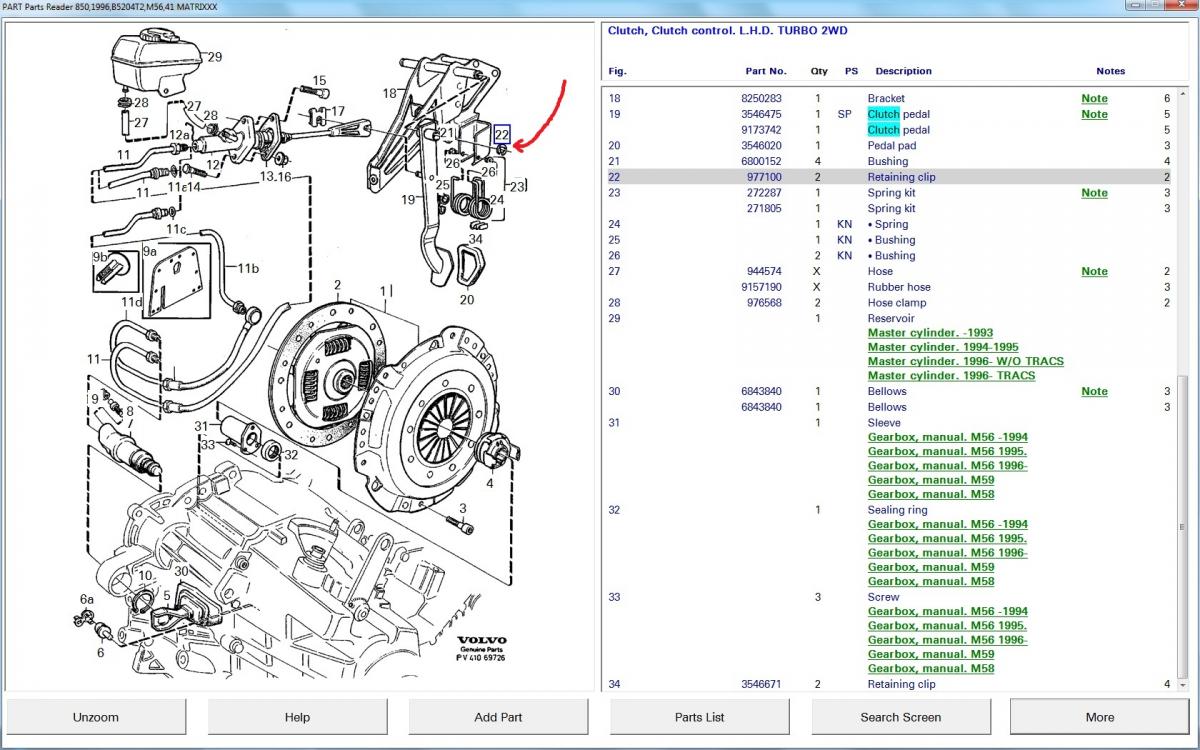Image resolution: width=1200 pixels, height=750 pixels.
Task: Select Rubber hose 9157190 row
Action: pyautogui.click(x=889, y=287)
